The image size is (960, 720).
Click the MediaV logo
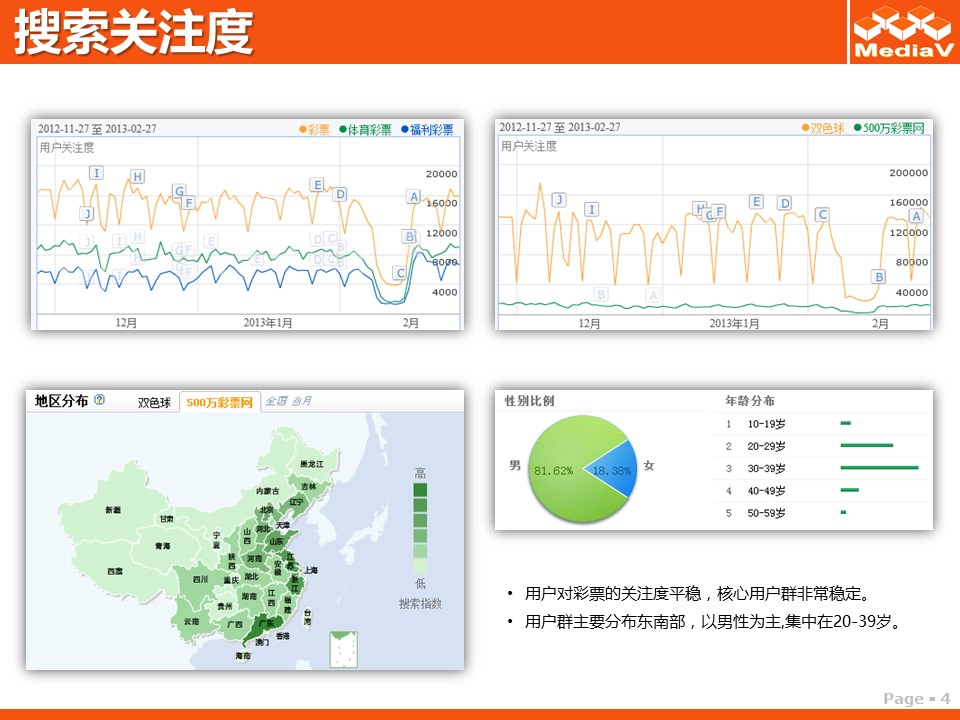[x=902, y=33]
